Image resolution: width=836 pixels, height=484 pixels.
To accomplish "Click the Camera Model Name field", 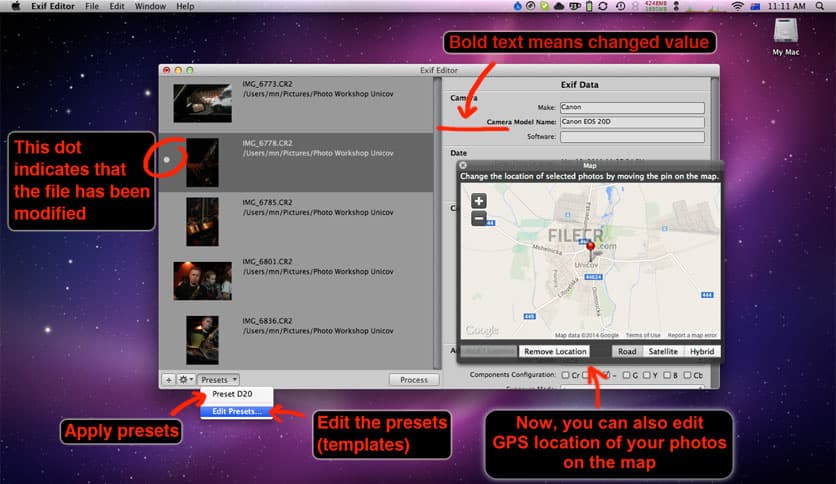I will click(632, 122).
